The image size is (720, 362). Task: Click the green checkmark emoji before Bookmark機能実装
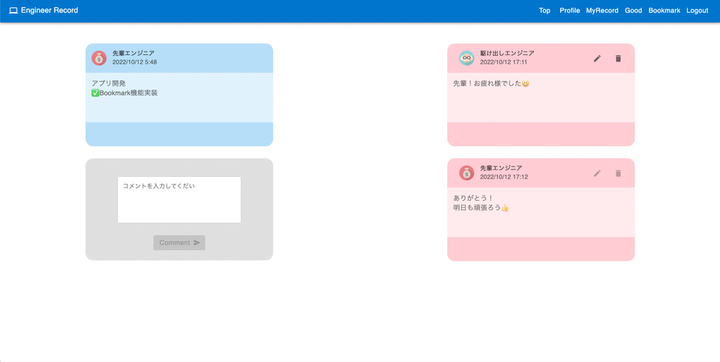tap(96, 93)
